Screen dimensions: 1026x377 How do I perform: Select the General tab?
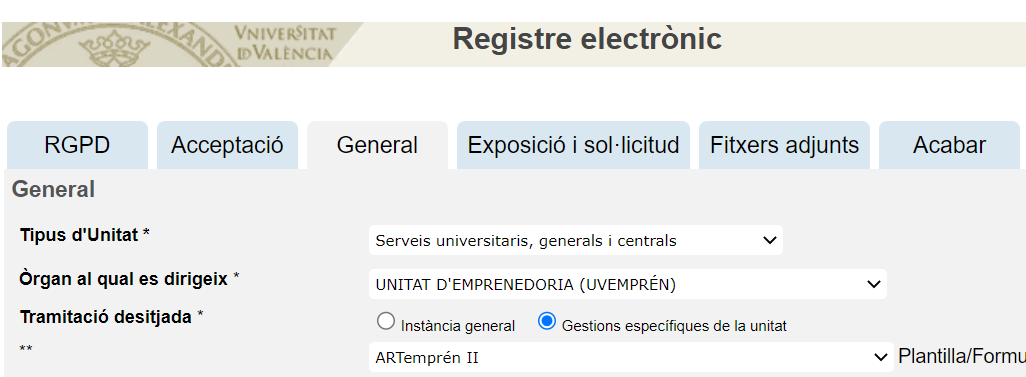tap(378, 145)
